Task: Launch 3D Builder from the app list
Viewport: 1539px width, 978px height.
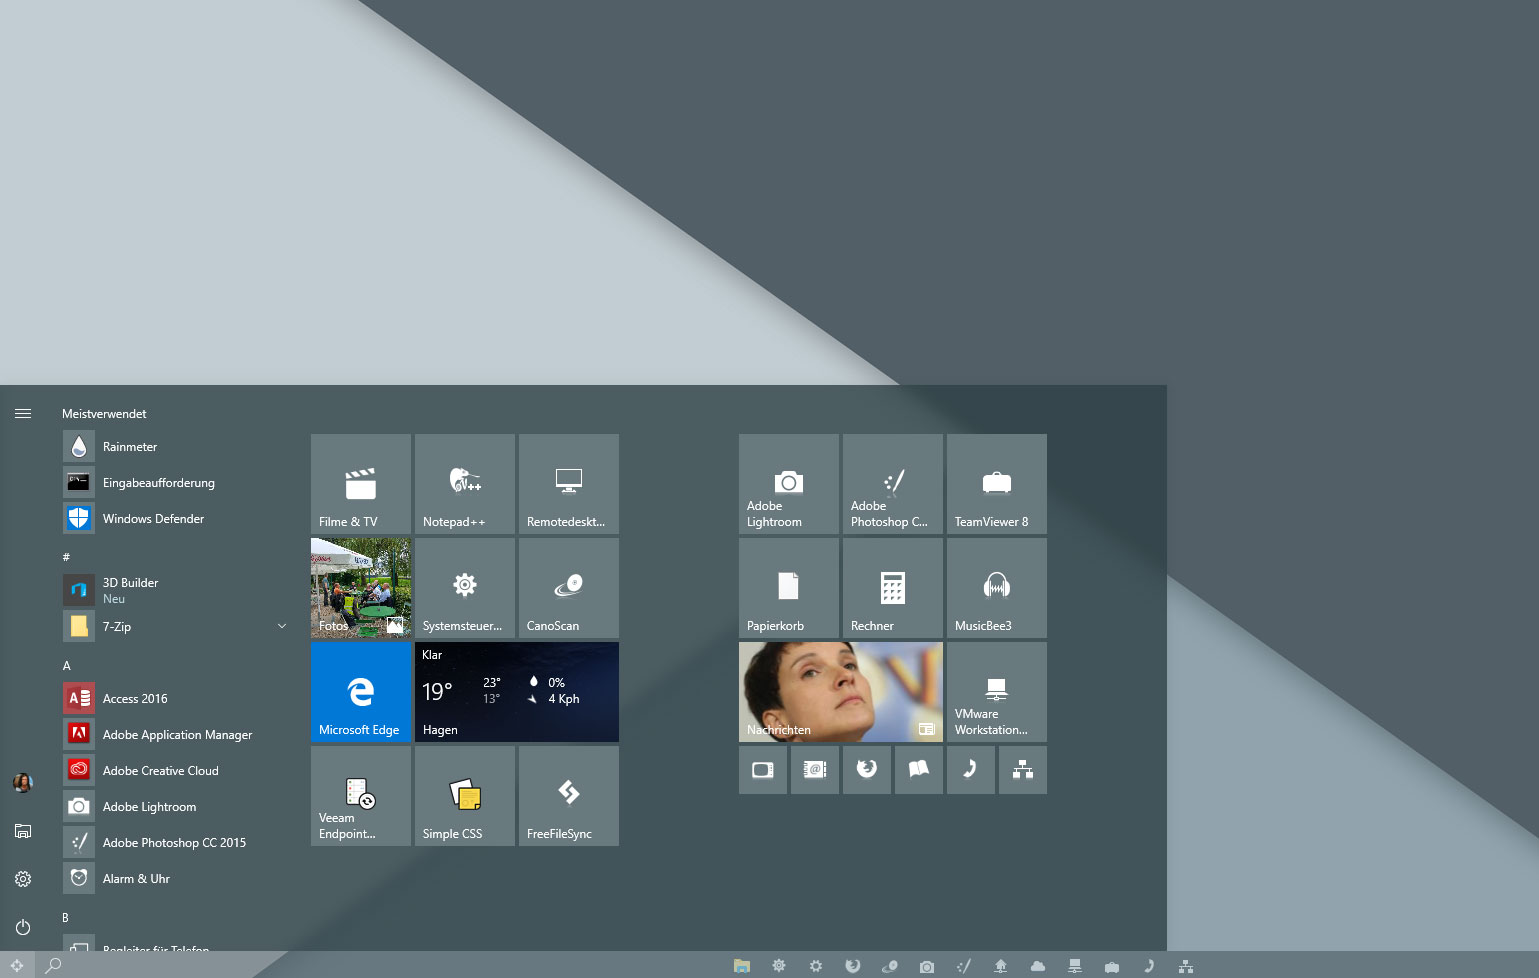Action: point(177,590)
